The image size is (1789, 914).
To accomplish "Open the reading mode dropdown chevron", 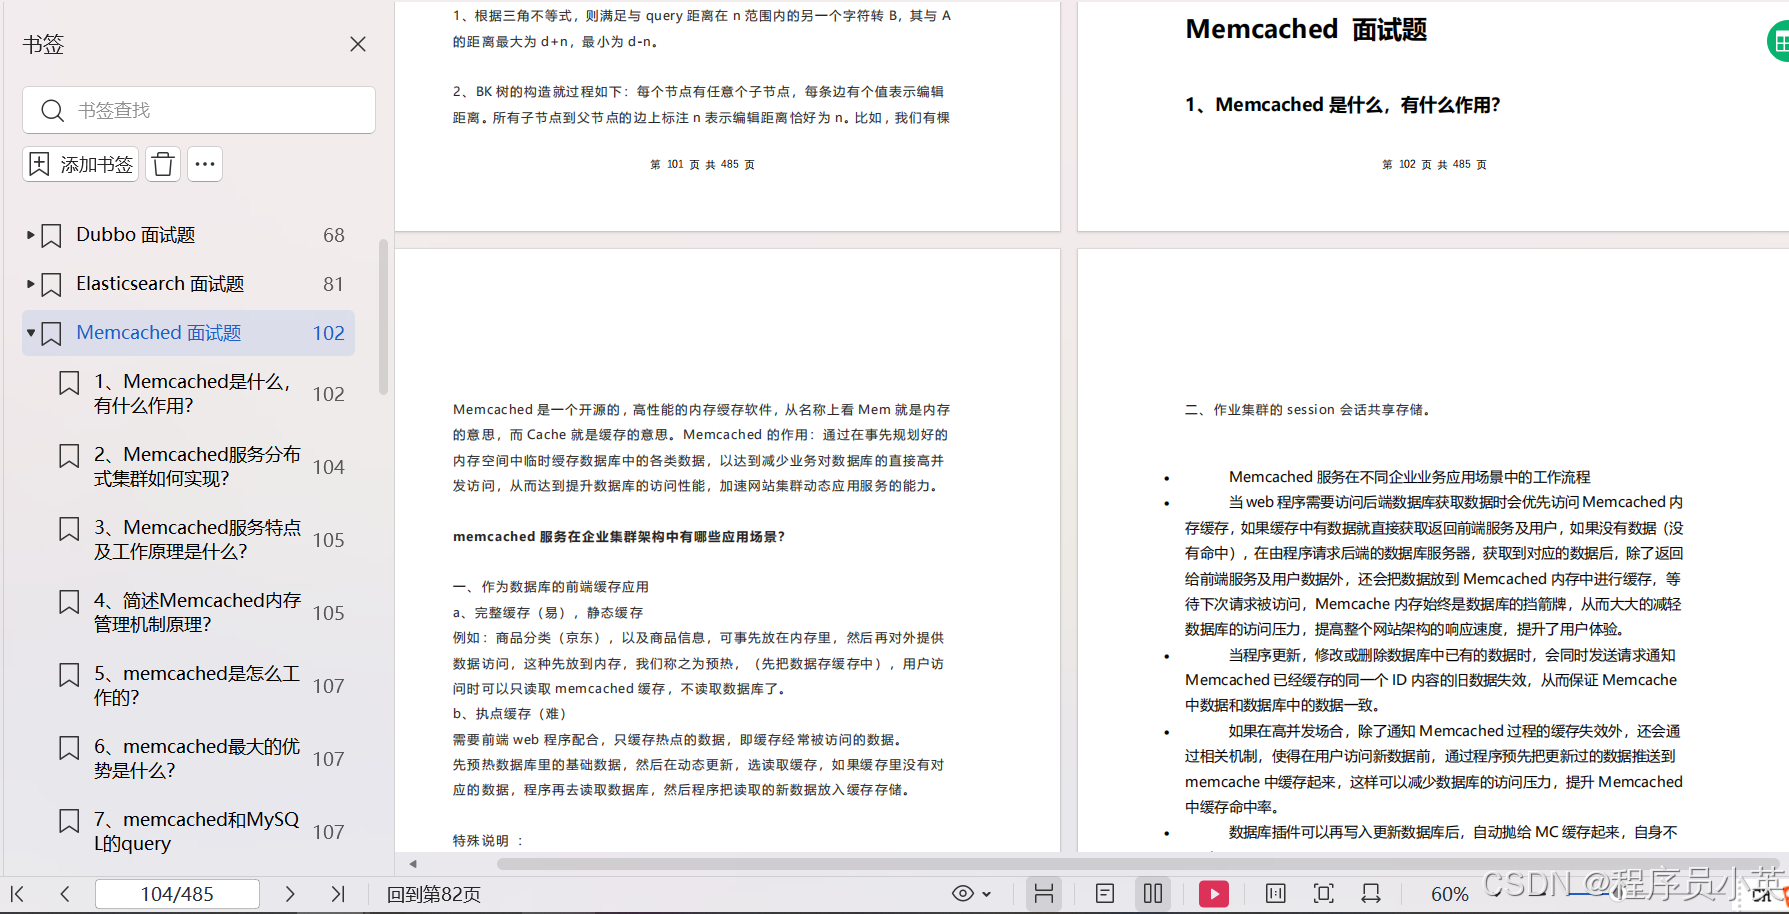I will tap(986, 893).
